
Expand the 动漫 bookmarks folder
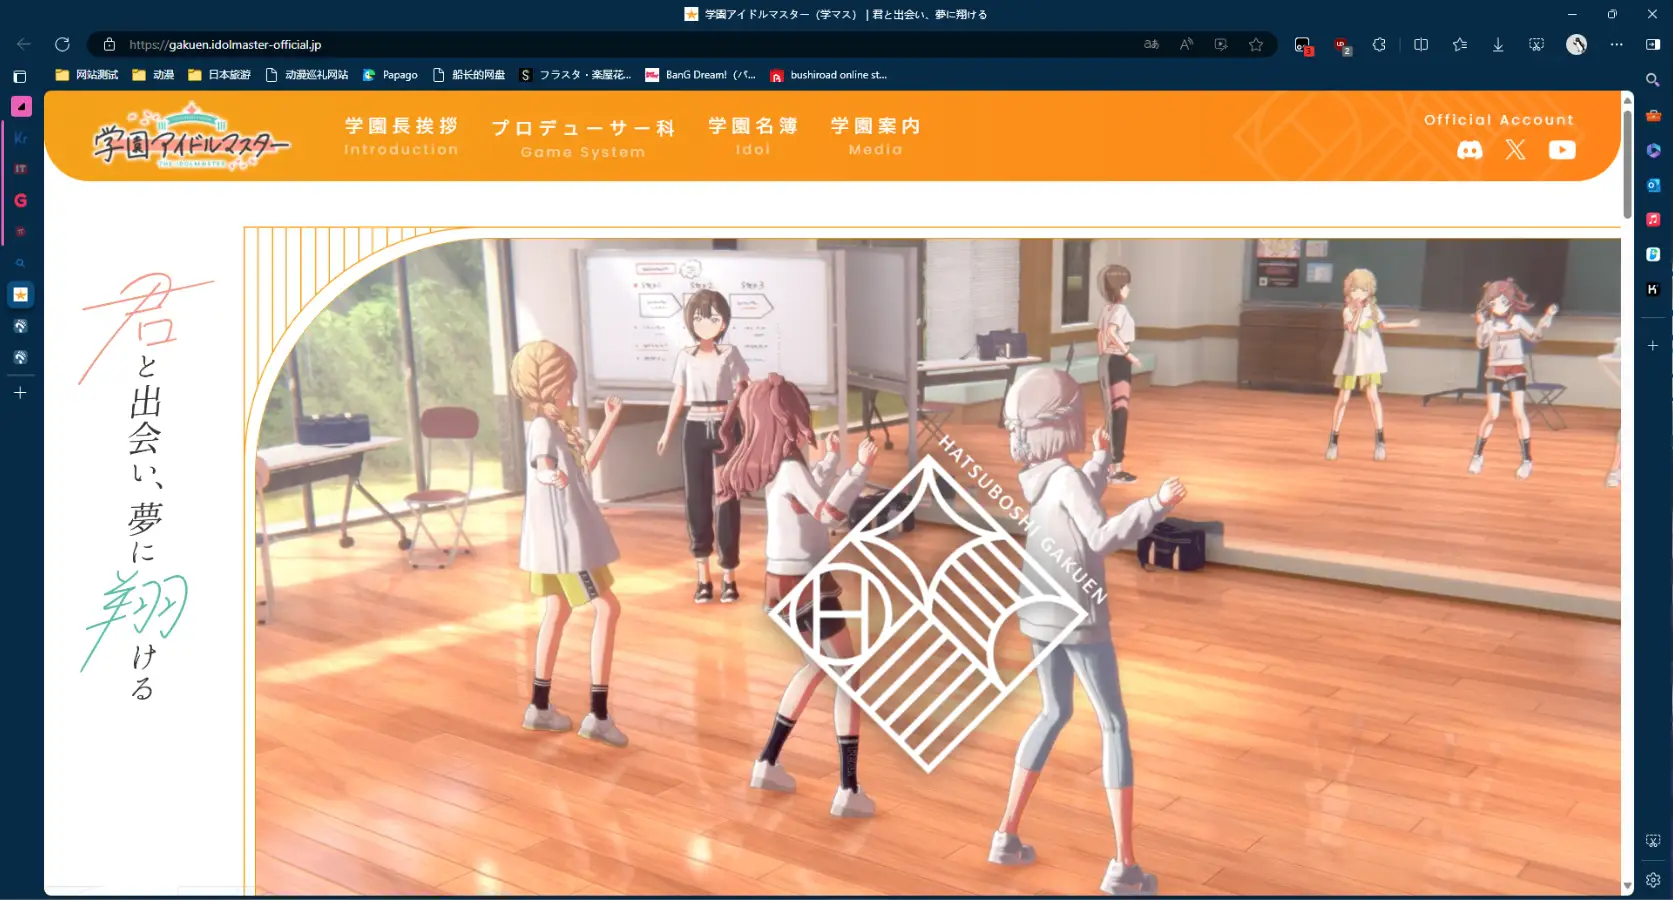pos(154,75)
